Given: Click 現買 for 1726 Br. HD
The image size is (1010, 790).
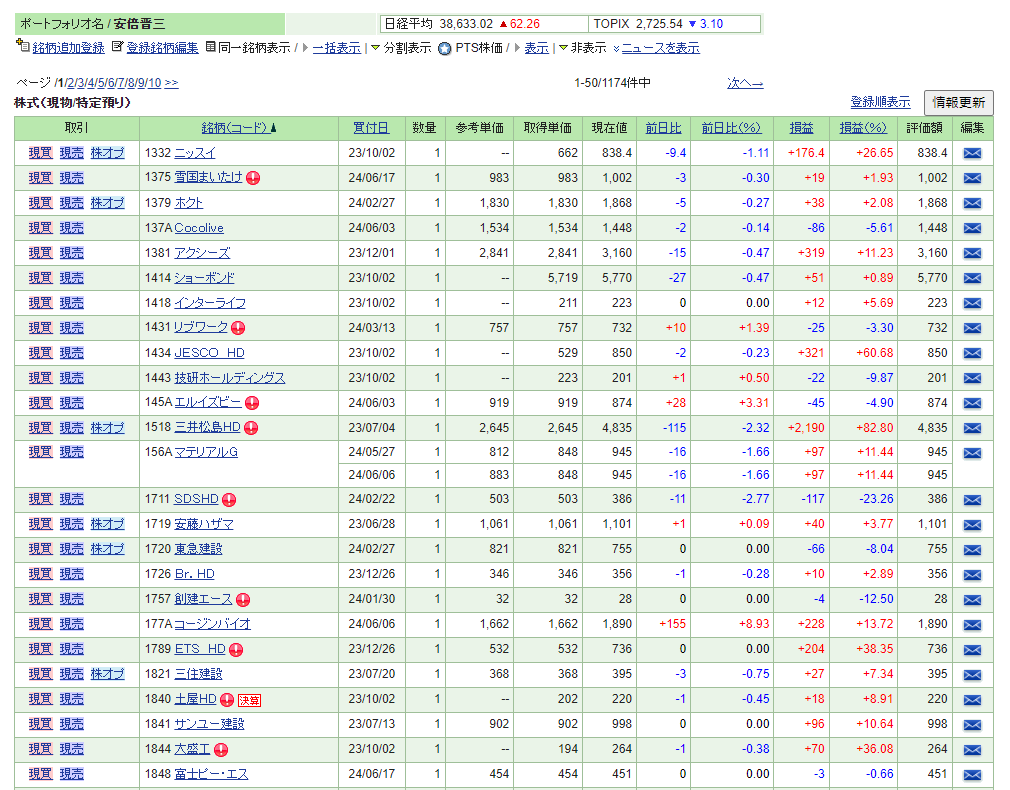Looking at the screenshot, I should (40, 574).
